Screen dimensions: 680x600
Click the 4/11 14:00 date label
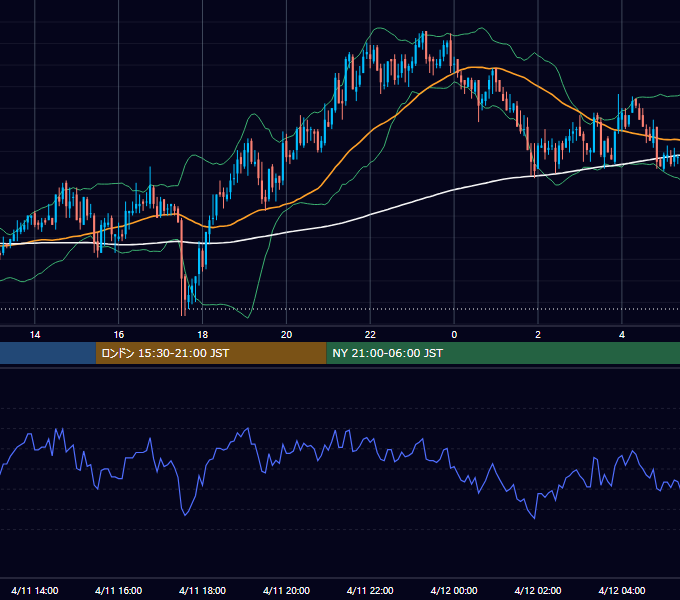tap(35, 590)
